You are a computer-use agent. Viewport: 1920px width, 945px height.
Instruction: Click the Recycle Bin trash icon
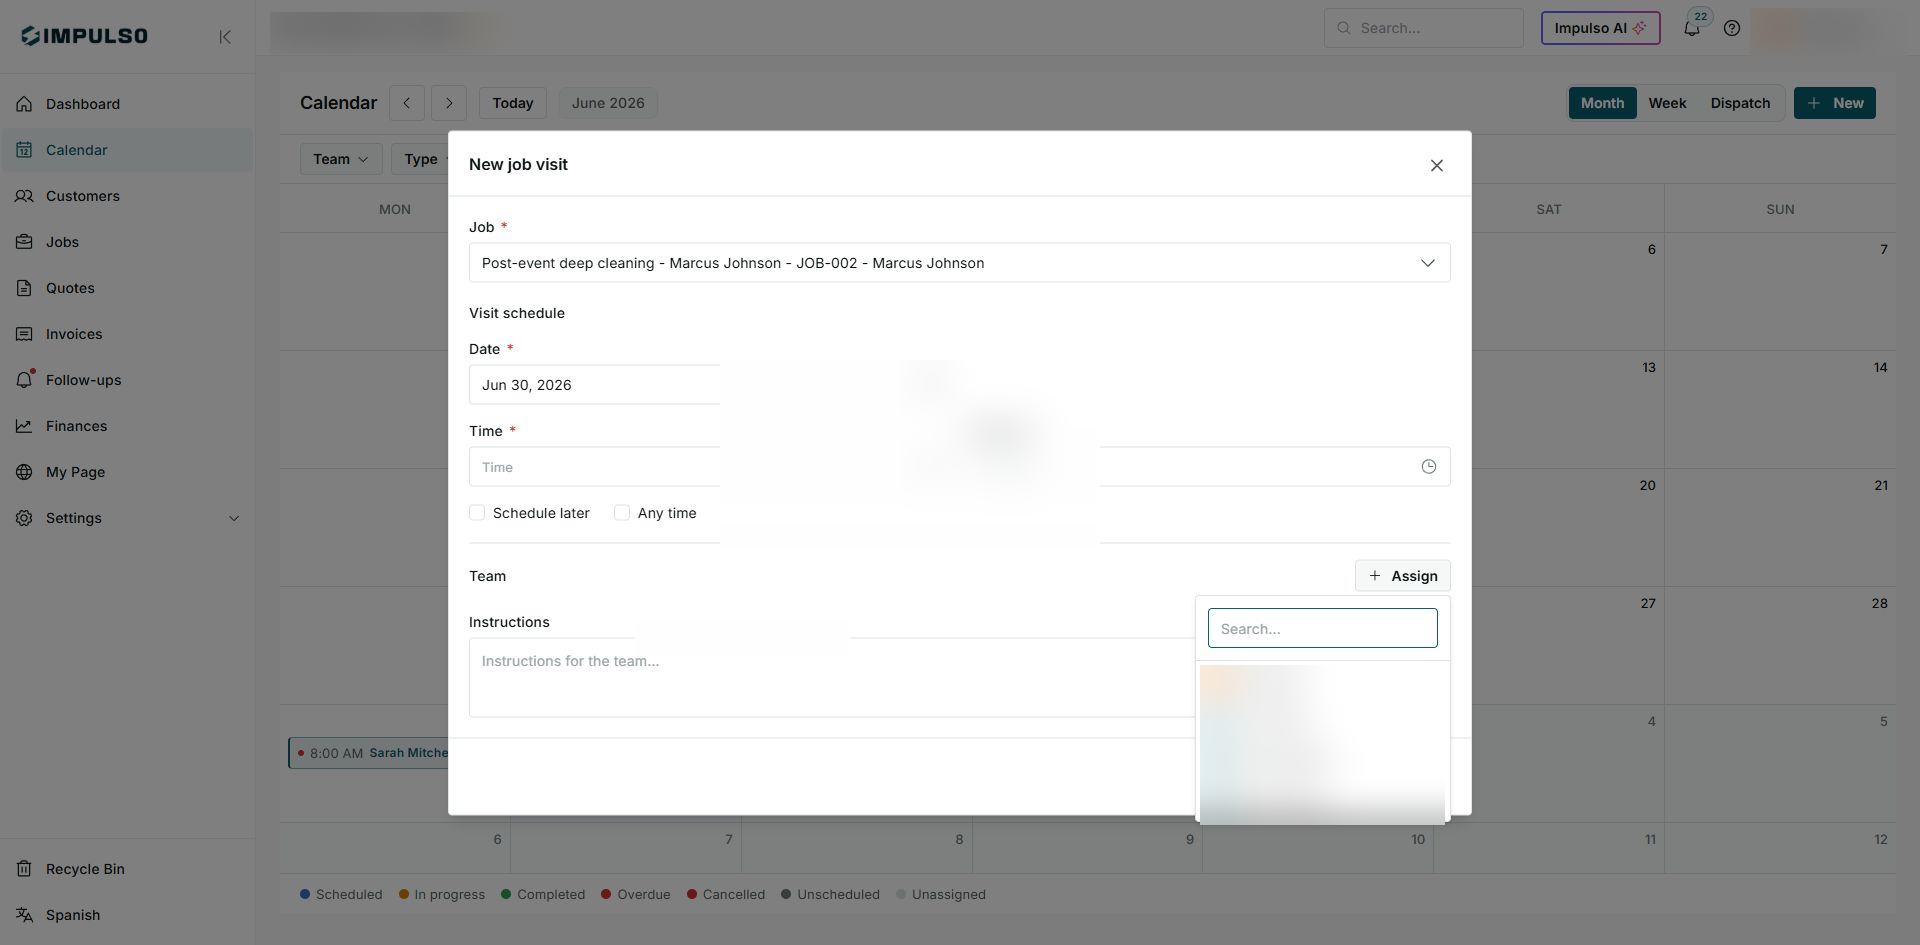pos(24,869)
